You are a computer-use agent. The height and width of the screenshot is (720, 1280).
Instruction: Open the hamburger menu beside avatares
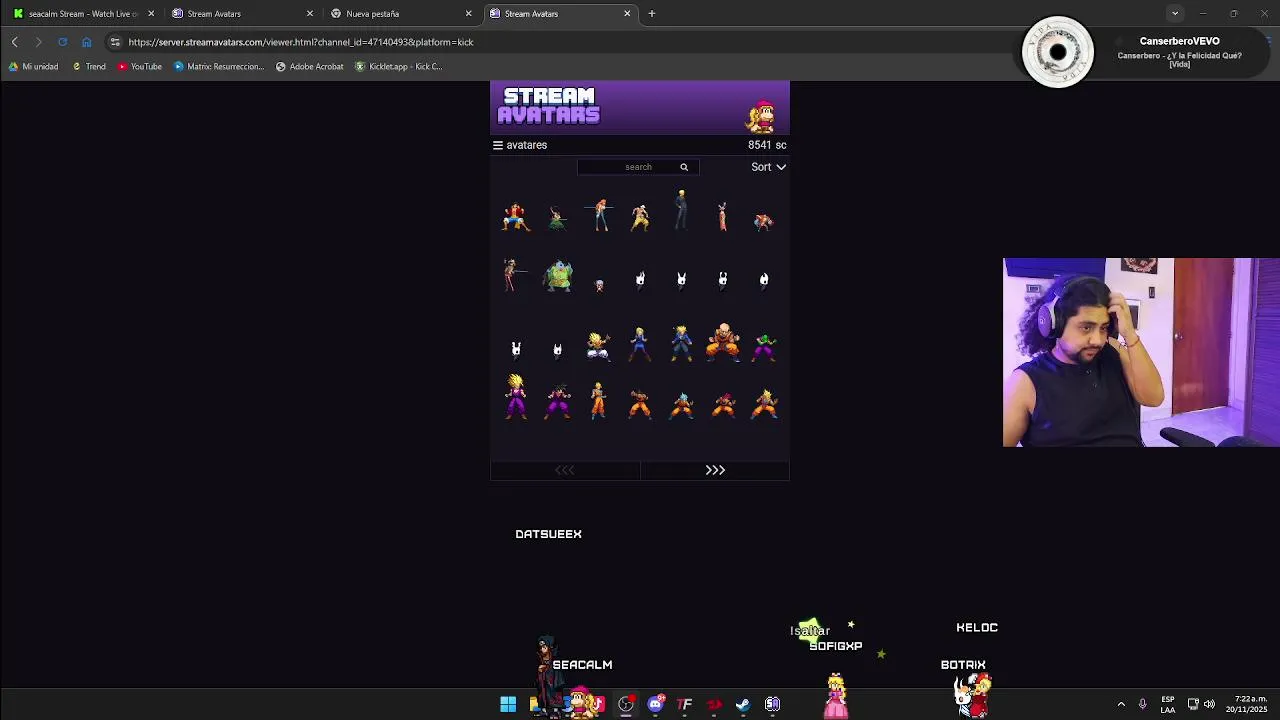[x=497, y=145]
